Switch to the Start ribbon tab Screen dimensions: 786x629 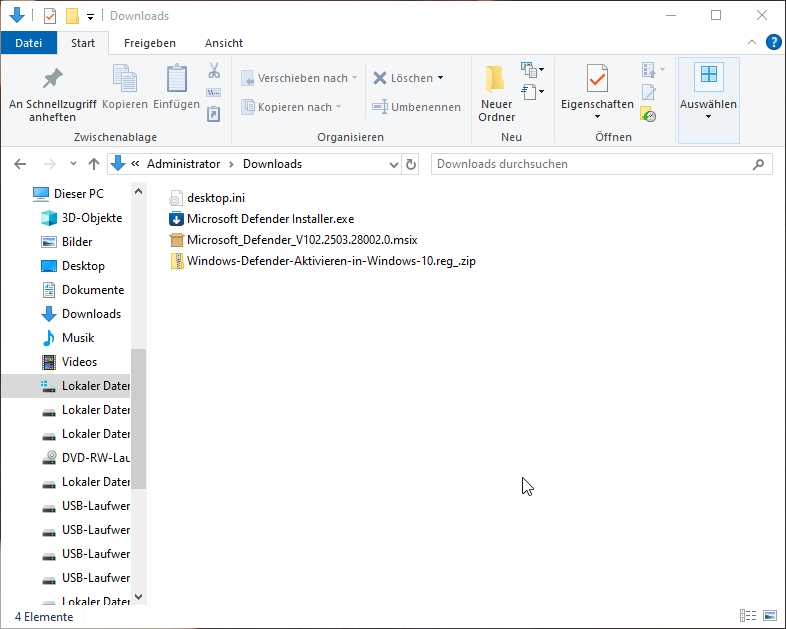(x=83, y=43)
